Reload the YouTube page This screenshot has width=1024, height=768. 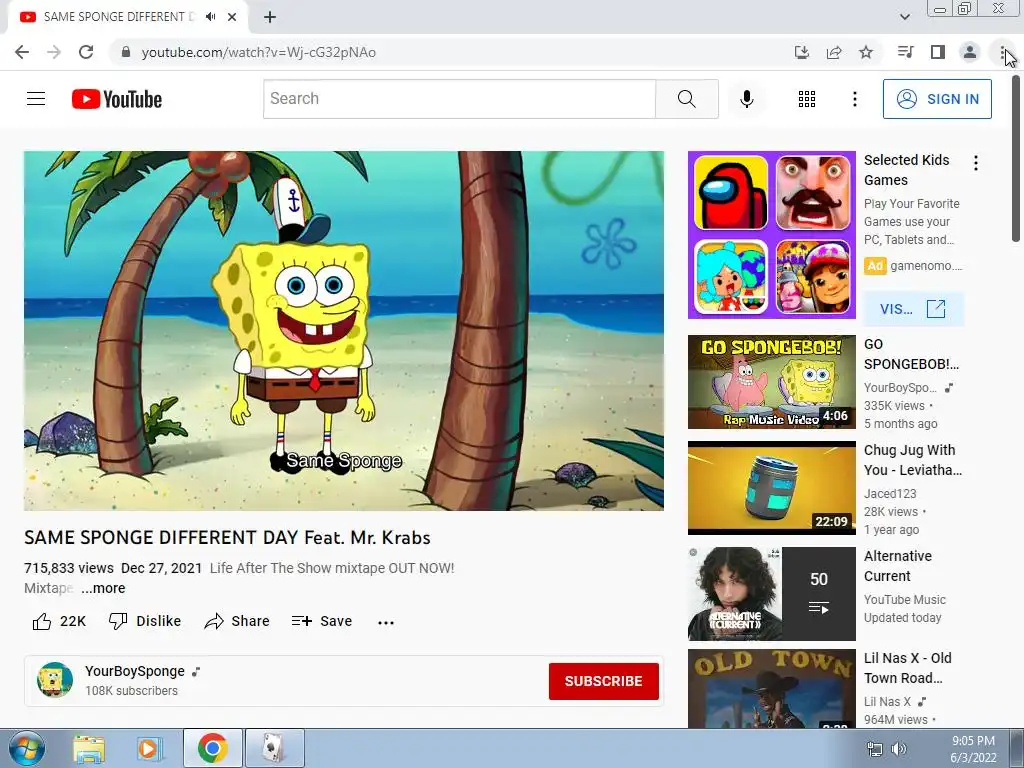point(86,52)
